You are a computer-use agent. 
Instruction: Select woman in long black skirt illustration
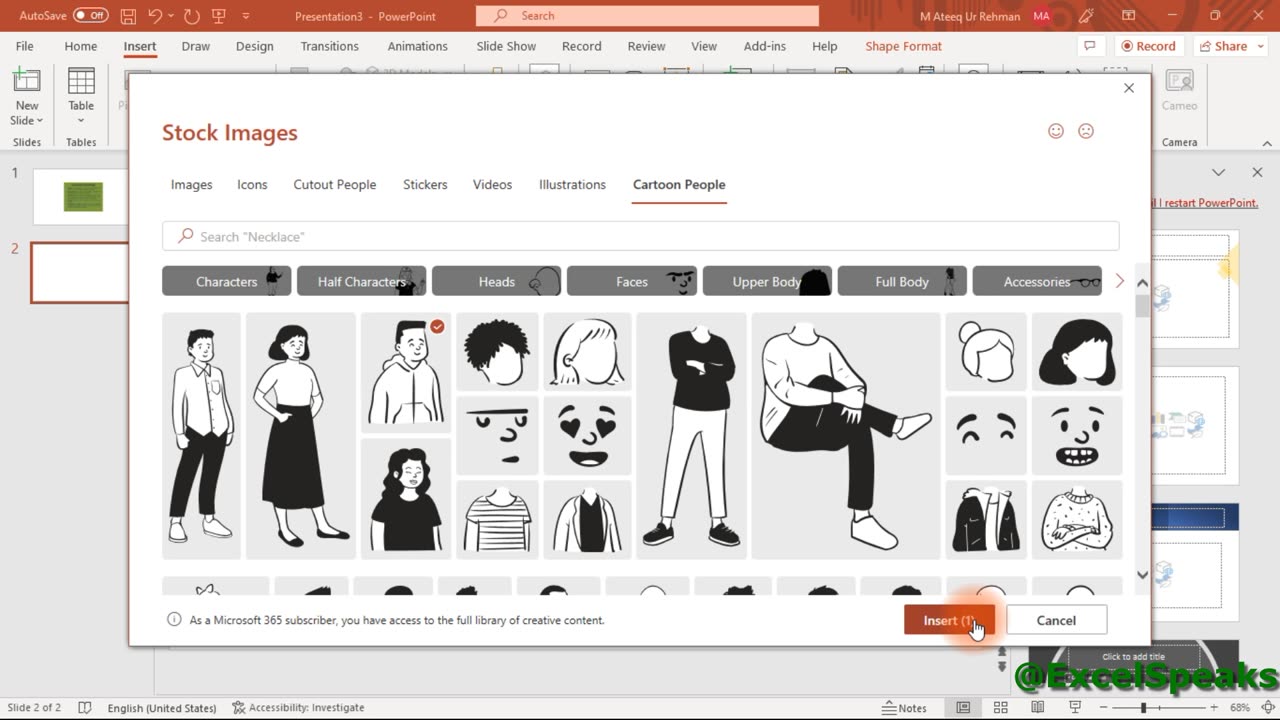301,436
